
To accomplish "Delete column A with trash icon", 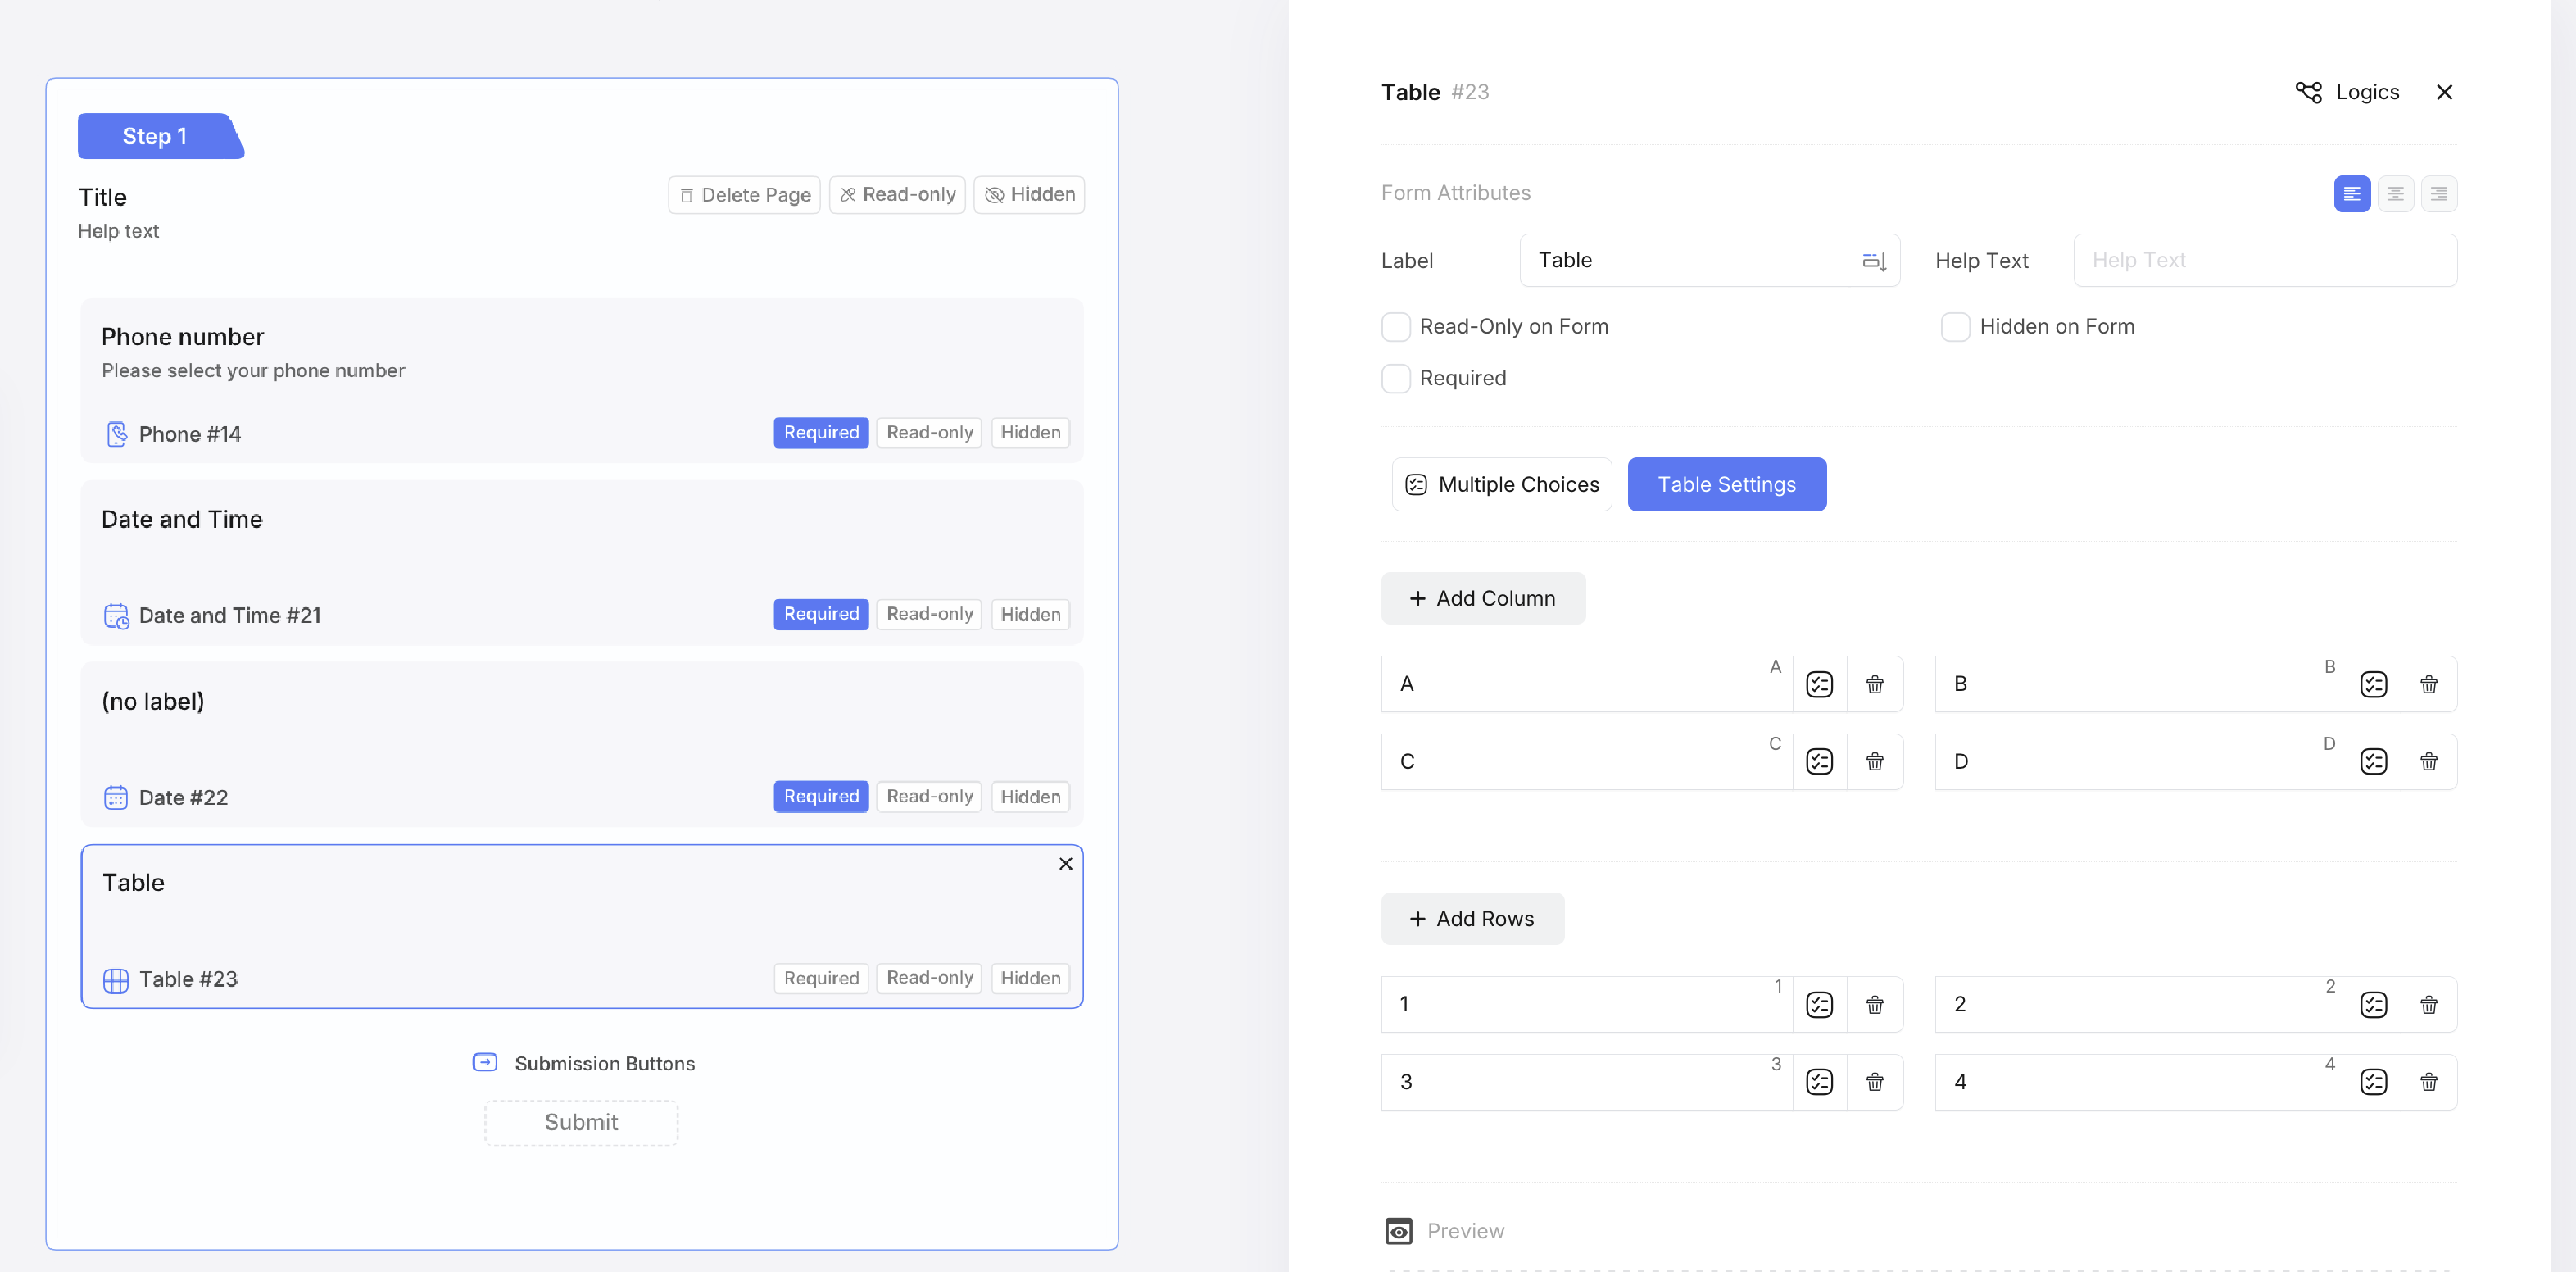I will click(1874, 684).
